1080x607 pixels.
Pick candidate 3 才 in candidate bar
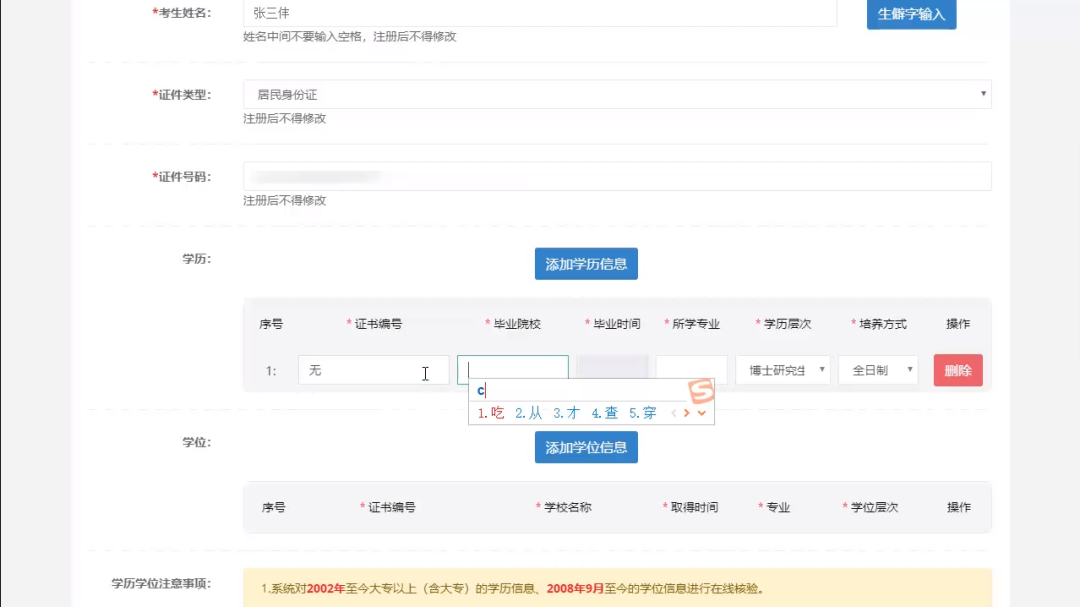(x=567, y=413)
